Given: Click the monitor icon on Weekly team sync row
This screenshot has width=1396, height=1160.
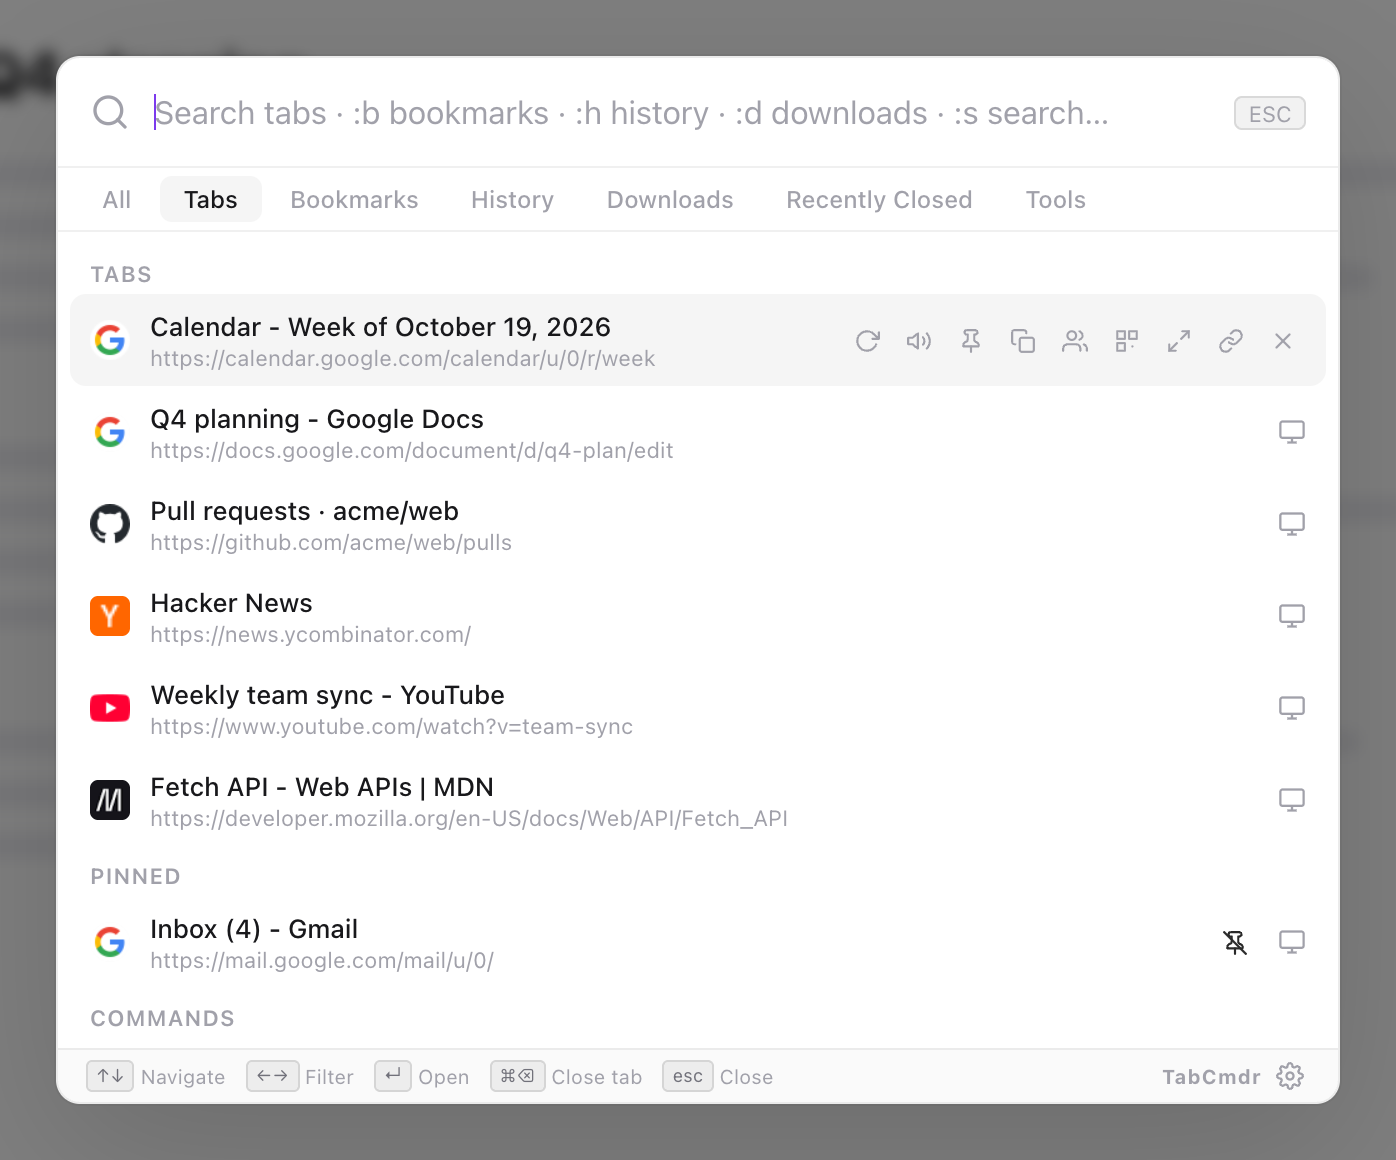Looking at the screenshot, I should [x=1292, y=708].
